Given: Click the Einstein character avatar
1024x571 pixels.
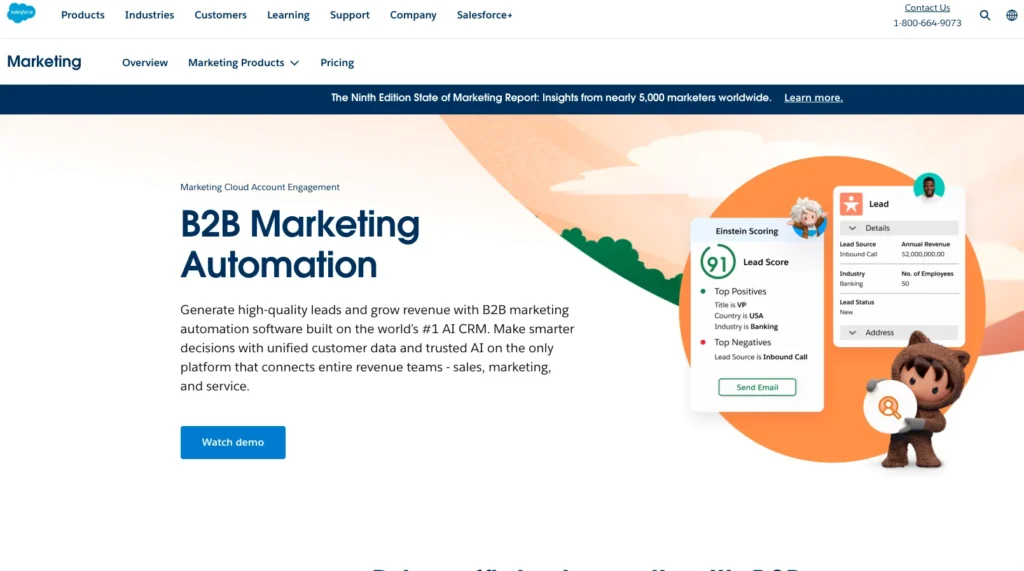Looking at the screenshot, I should [808, 218].
